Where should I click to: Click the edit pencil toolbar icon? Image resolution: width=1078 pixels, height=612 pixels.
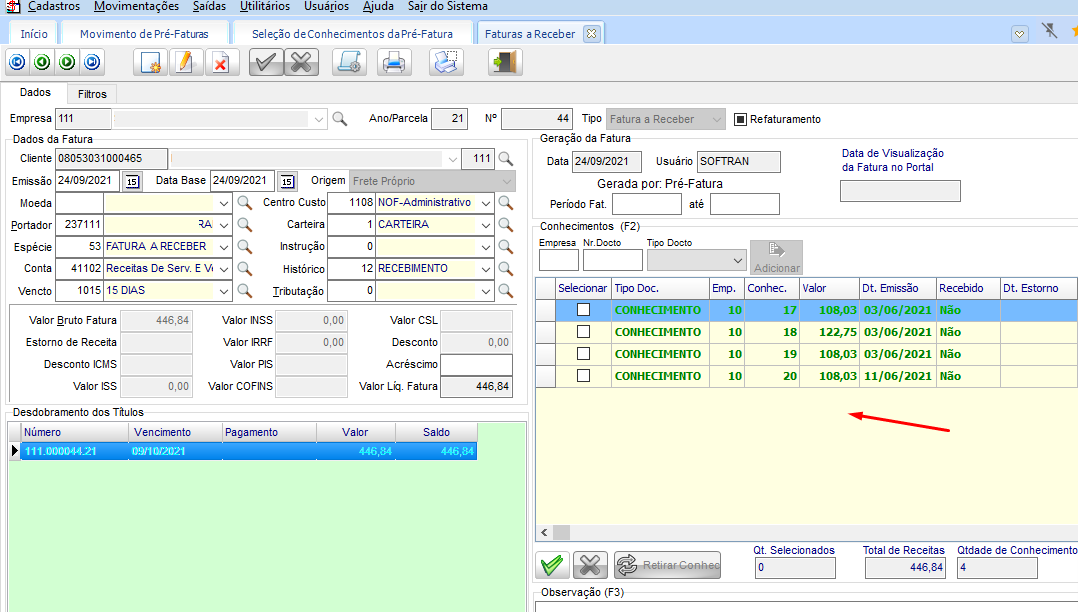click(x=184, y=63)
